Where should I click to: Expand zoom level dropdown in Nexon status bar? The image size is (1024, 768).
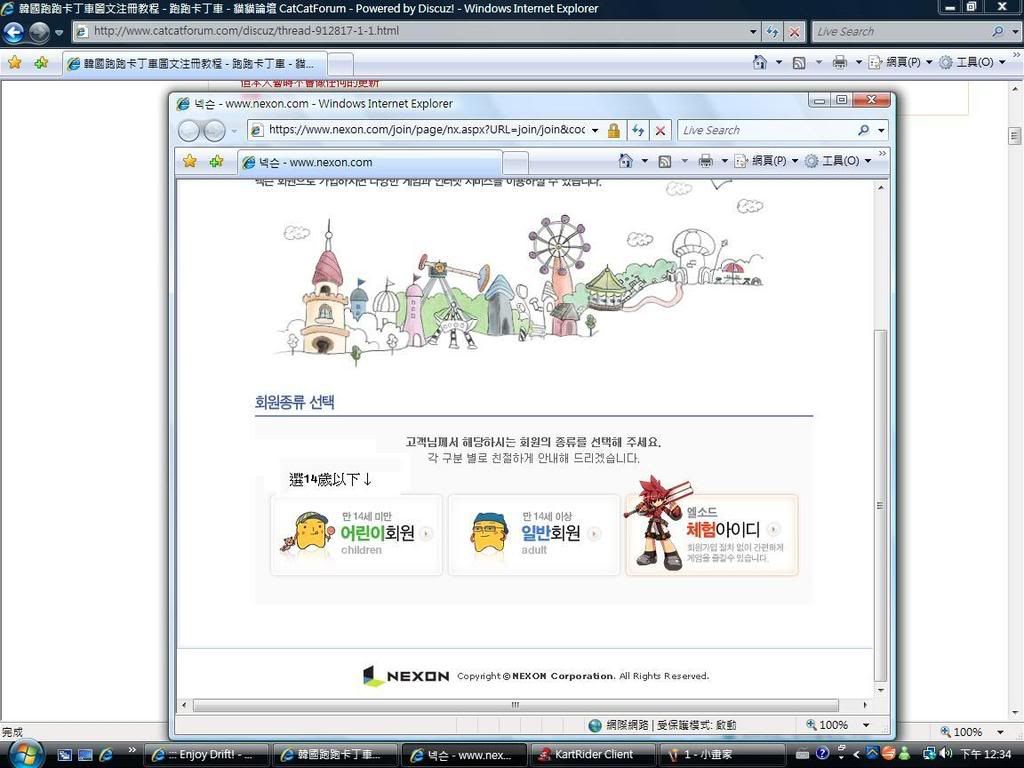point(866,725)
